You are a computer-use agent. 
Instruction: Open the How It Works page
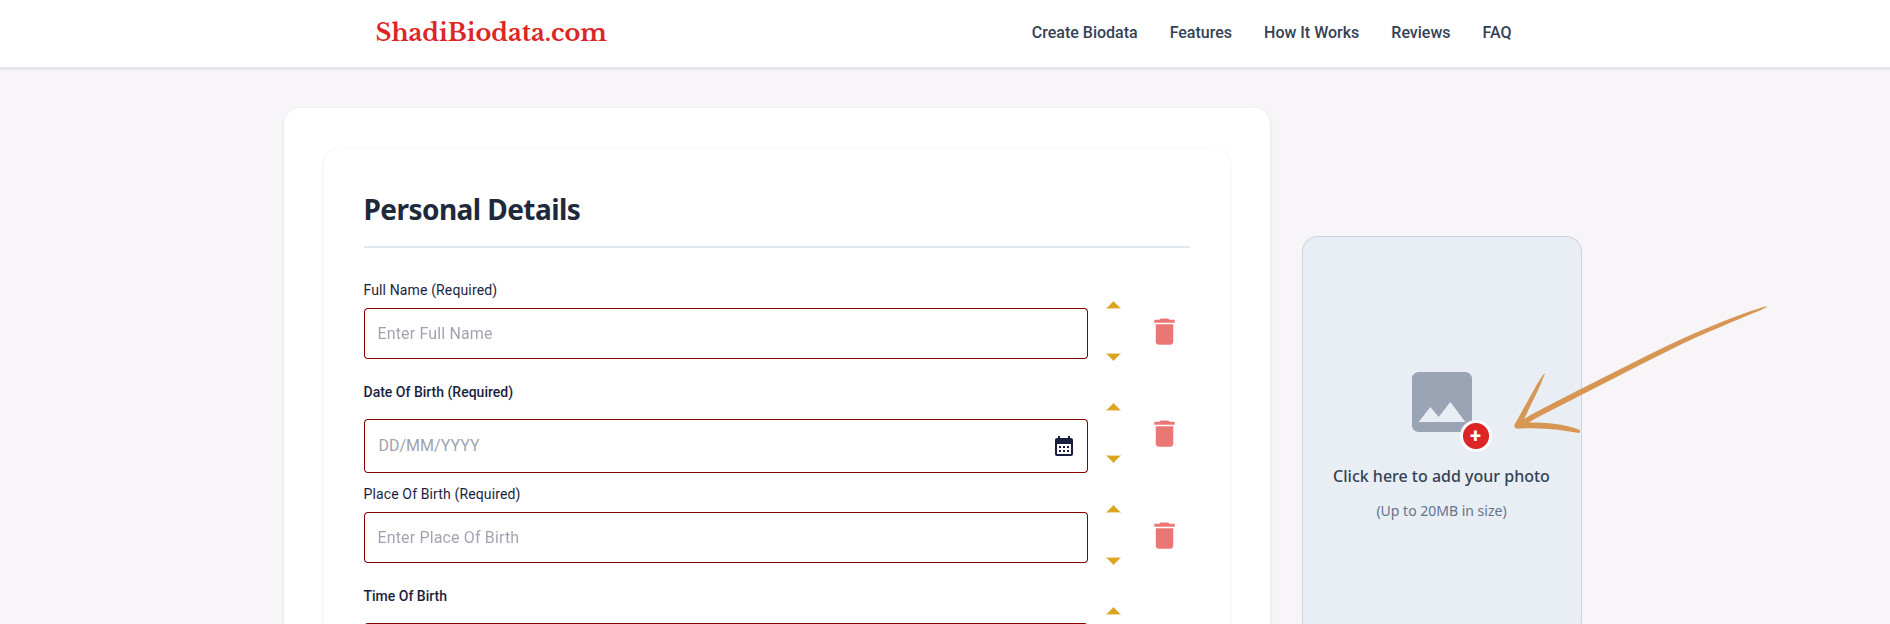click(1311, 33)
